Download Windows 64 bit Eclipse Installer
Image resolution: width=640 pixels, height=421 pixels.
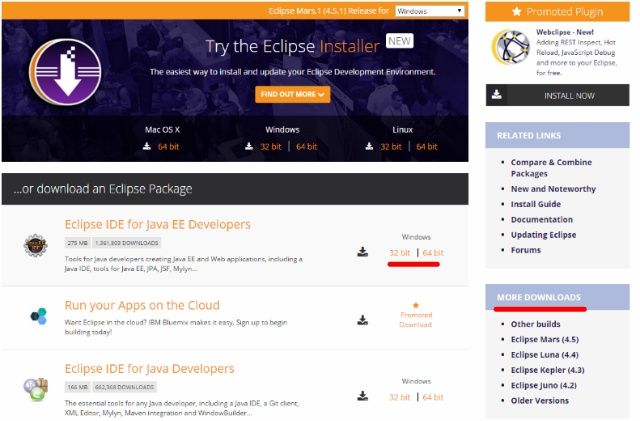coord(307,147)
